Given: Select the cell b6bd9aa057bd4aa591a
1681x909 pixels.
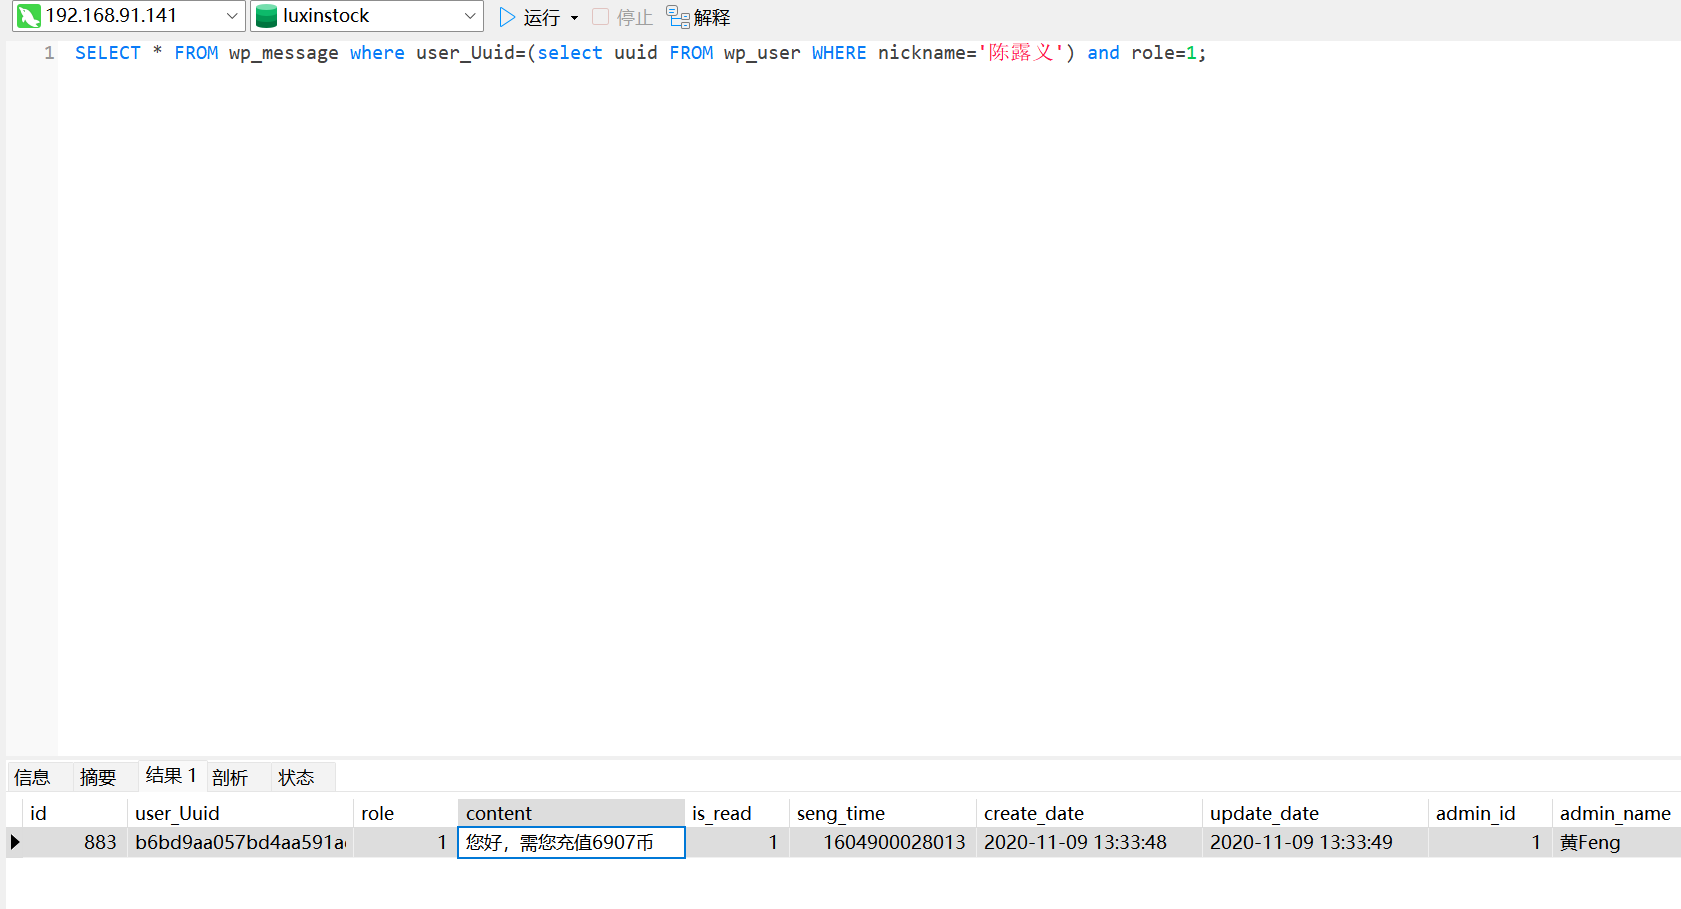Looking at the screenshot, I should [240, 842].
